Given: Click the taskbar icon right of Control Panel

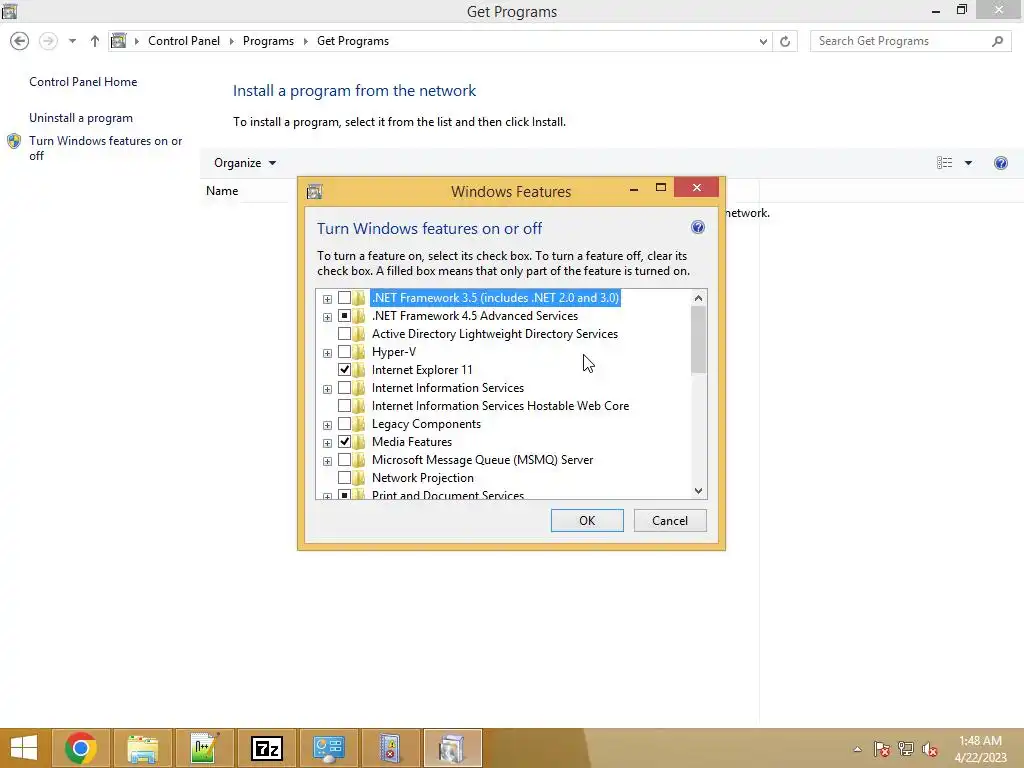Looking at the screenshot, I should [x=390, y=748].
